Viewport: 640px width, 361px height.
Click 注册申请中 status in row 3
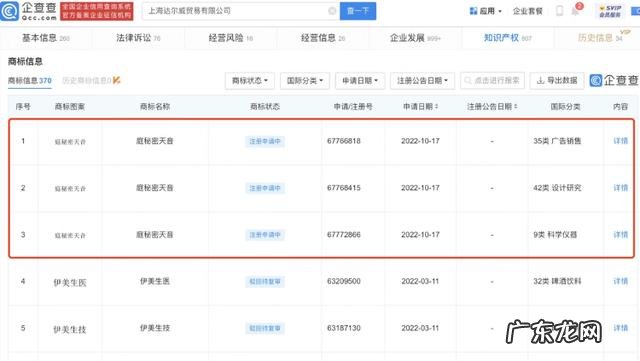265,235
